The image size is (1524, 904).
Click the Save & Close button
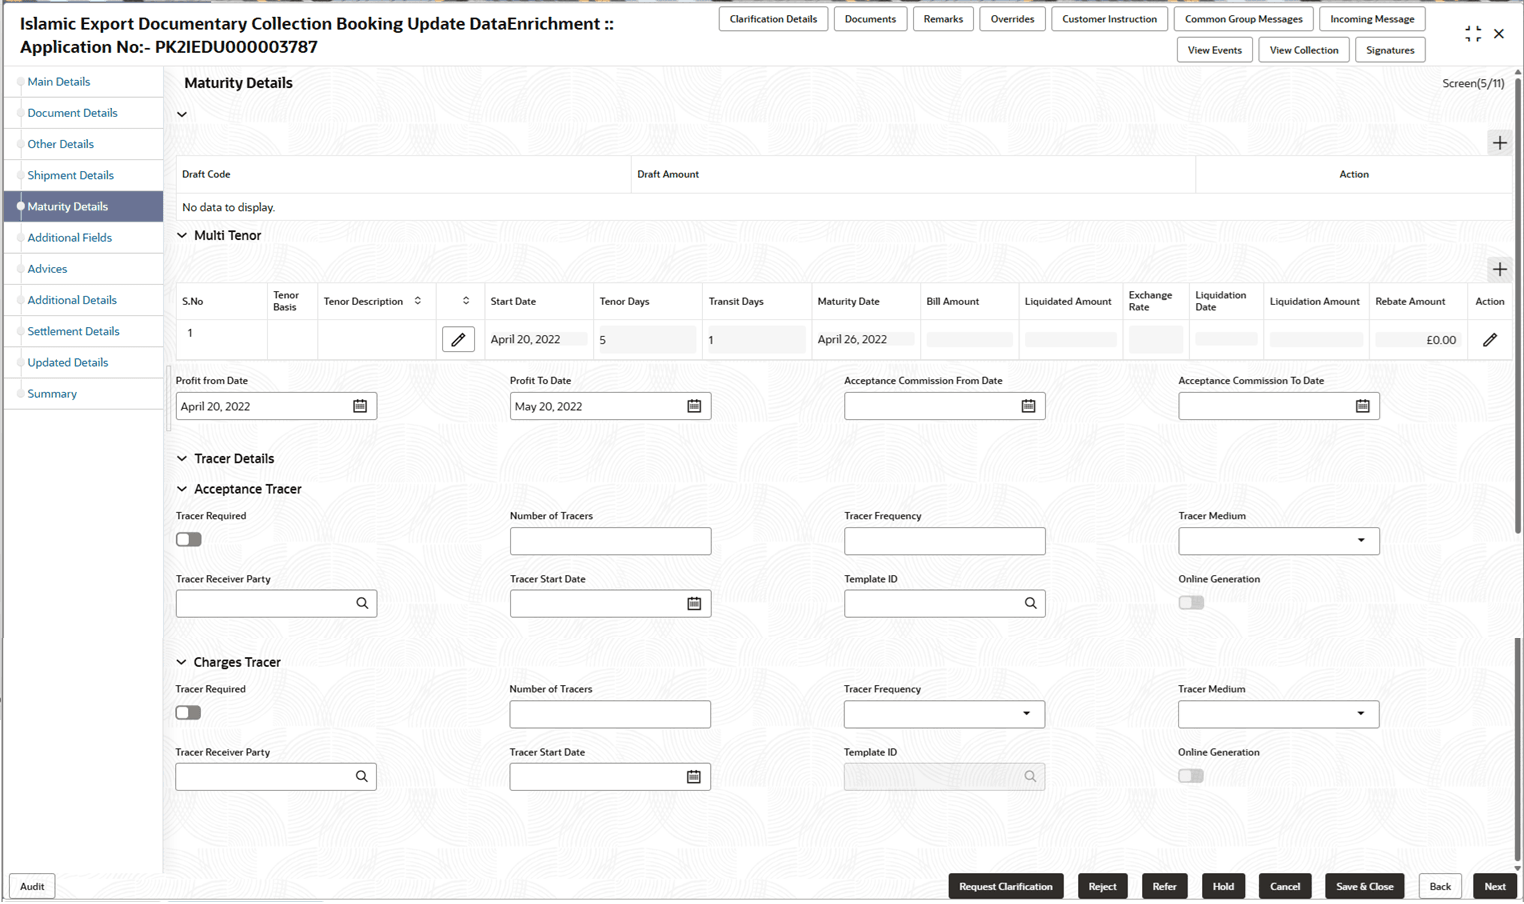point(1364,886)
